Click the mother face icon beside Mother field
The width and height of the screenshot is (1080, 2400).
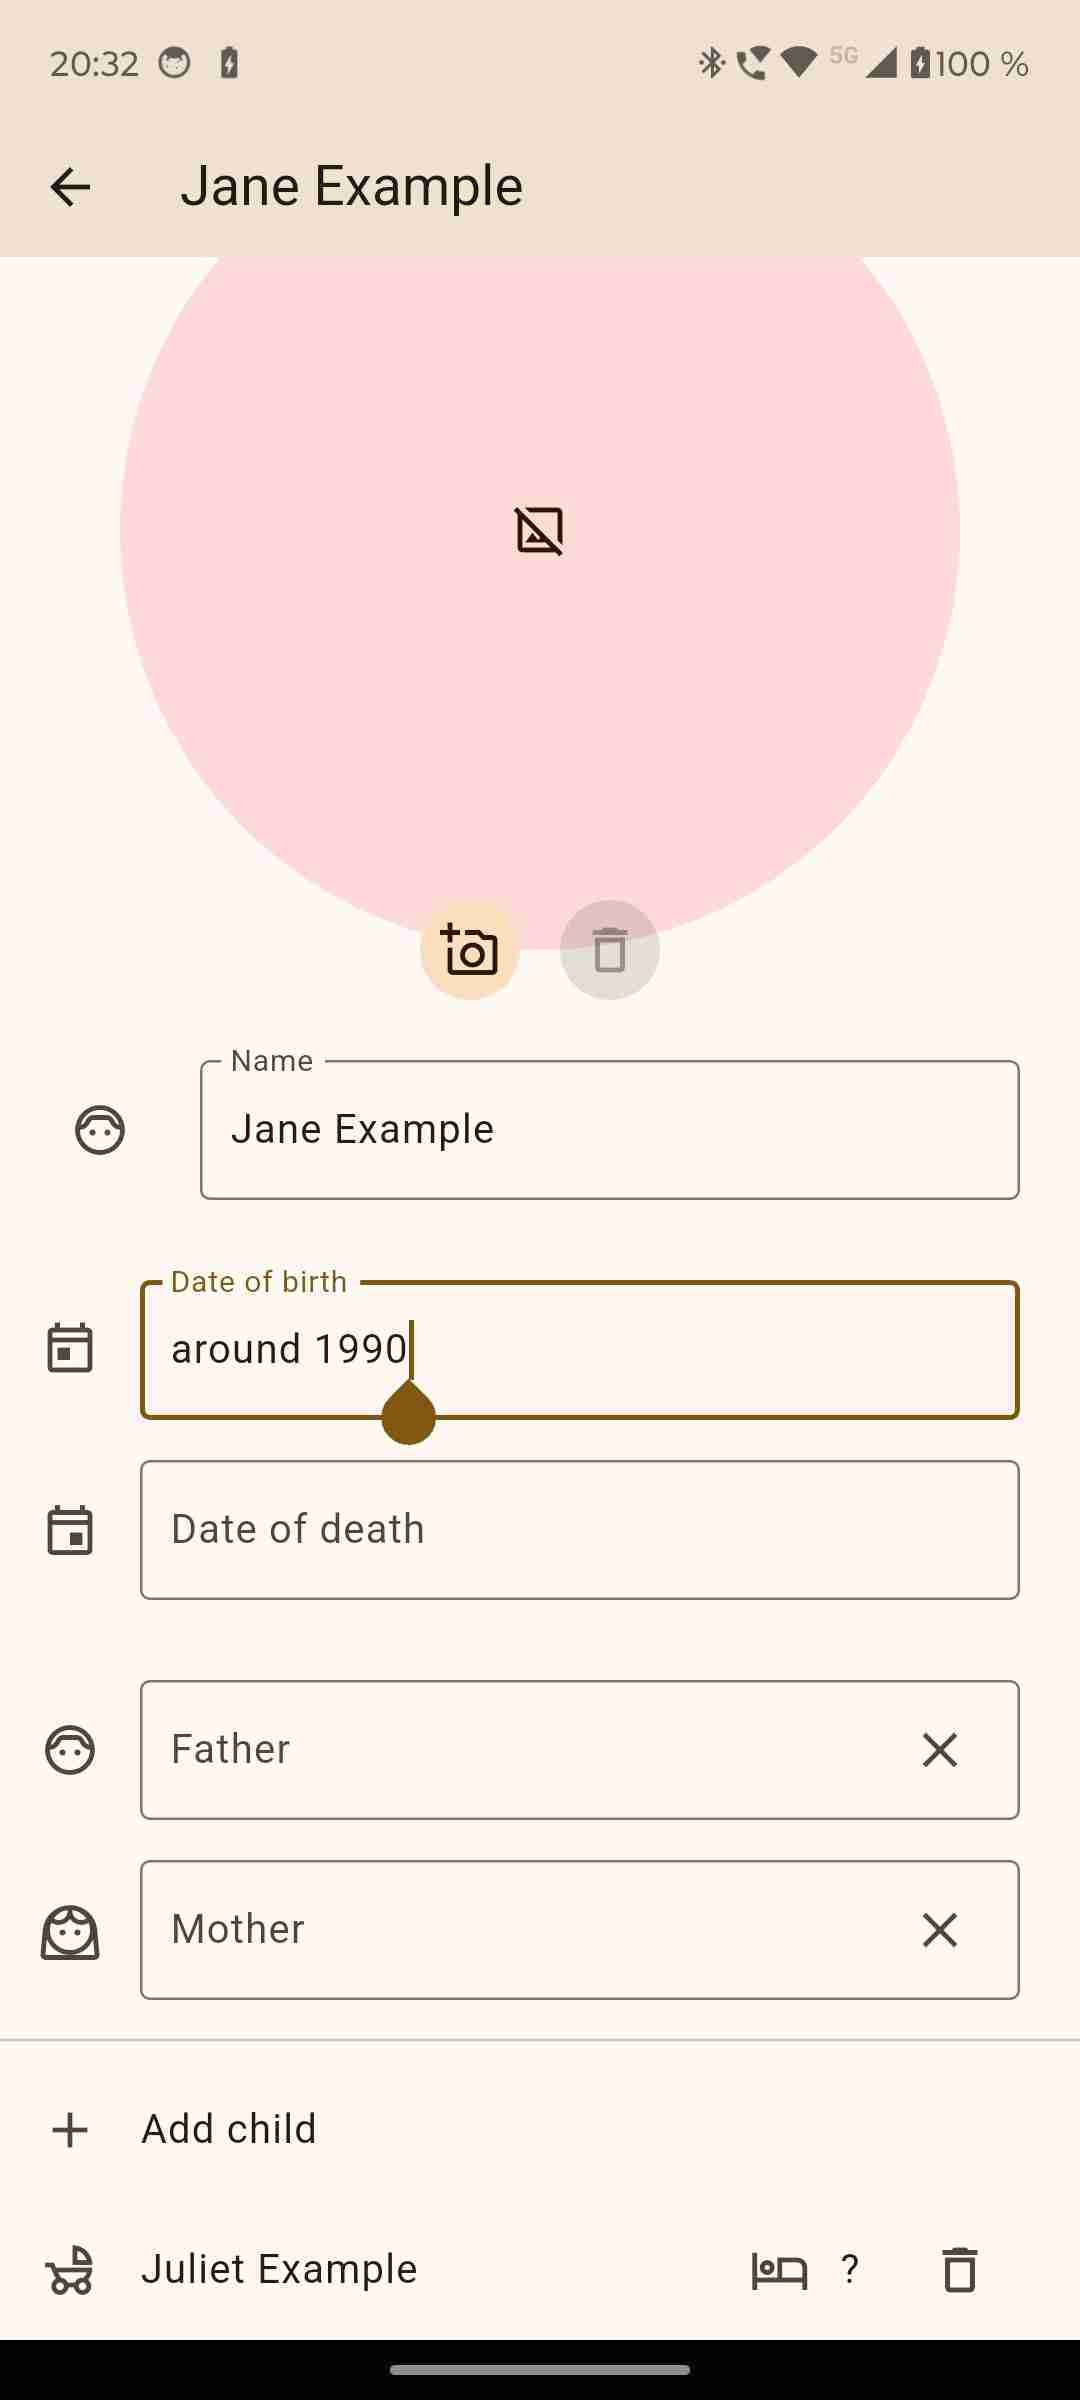pos(70,1929)
